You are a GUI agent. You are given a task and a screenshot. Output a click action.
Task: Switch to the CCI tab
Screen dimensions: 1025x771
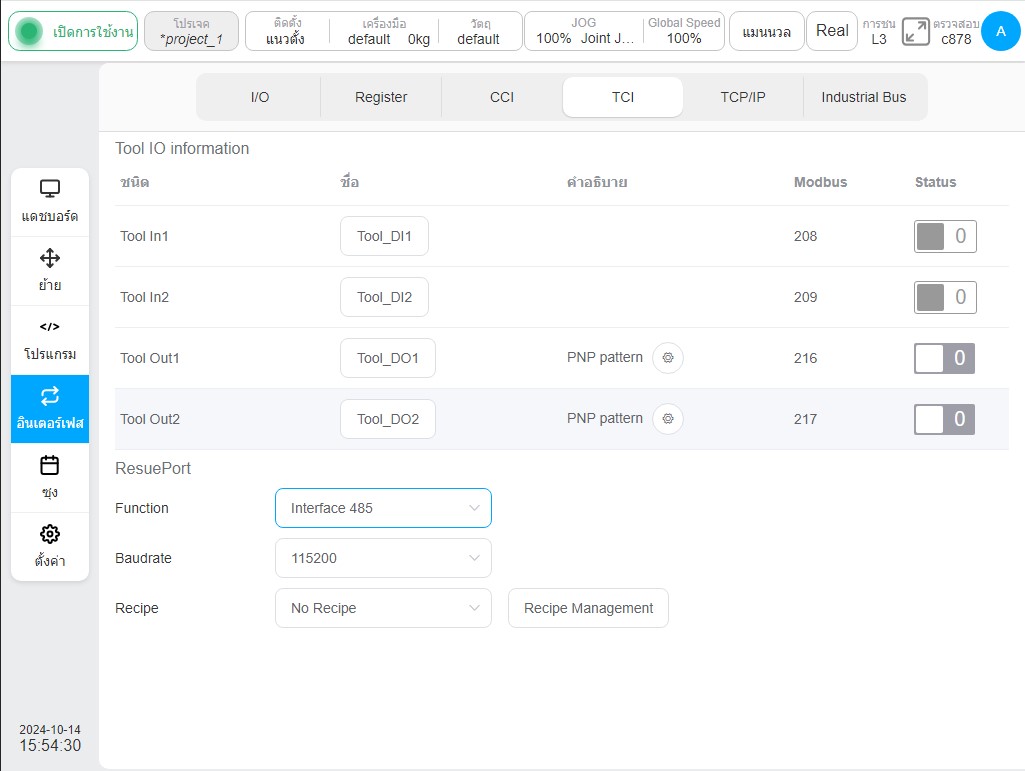502,97
